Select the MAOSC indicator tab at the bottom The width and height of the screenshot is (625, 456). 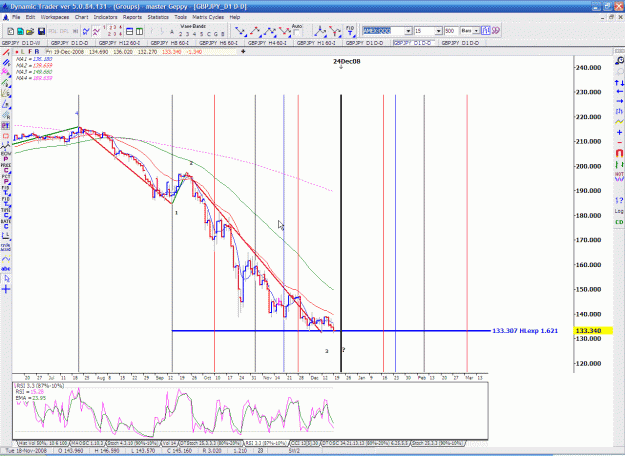pyautogui.click(x=87, y=443)
